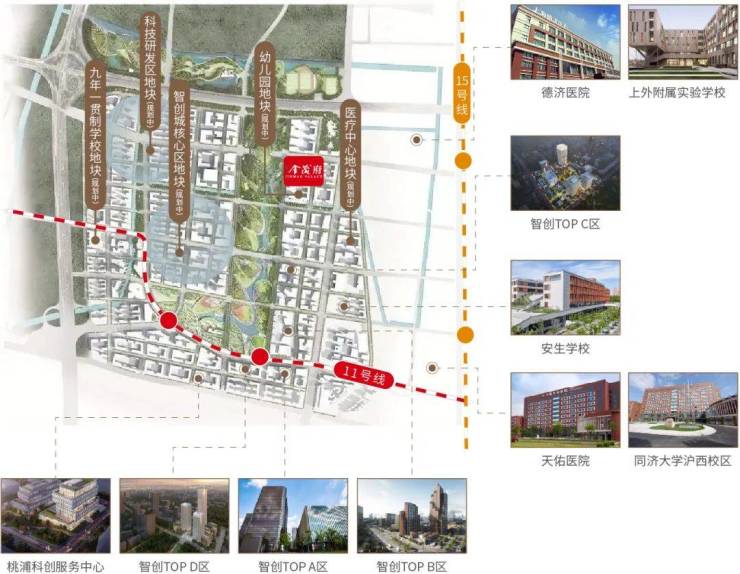This screenshot has height=574, width=740.
Task: Click the brown marker linked to 天佑医院 by dashed line
Action: point(431,368)
